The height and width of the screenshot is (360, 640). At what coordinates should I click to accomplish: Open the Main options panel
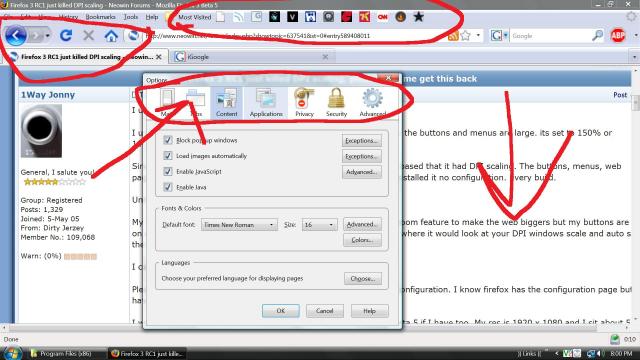167,103
